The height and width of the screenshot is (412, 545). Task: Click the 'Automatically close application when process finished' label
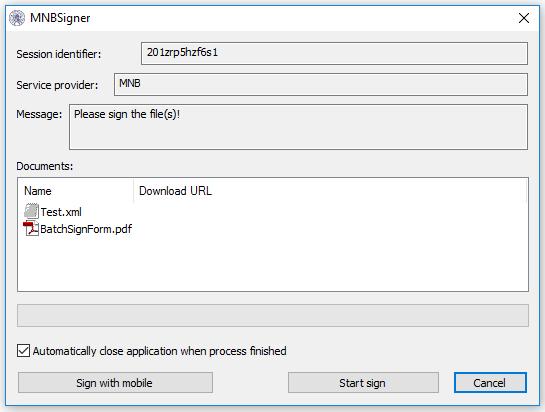[x=160, y=351]
